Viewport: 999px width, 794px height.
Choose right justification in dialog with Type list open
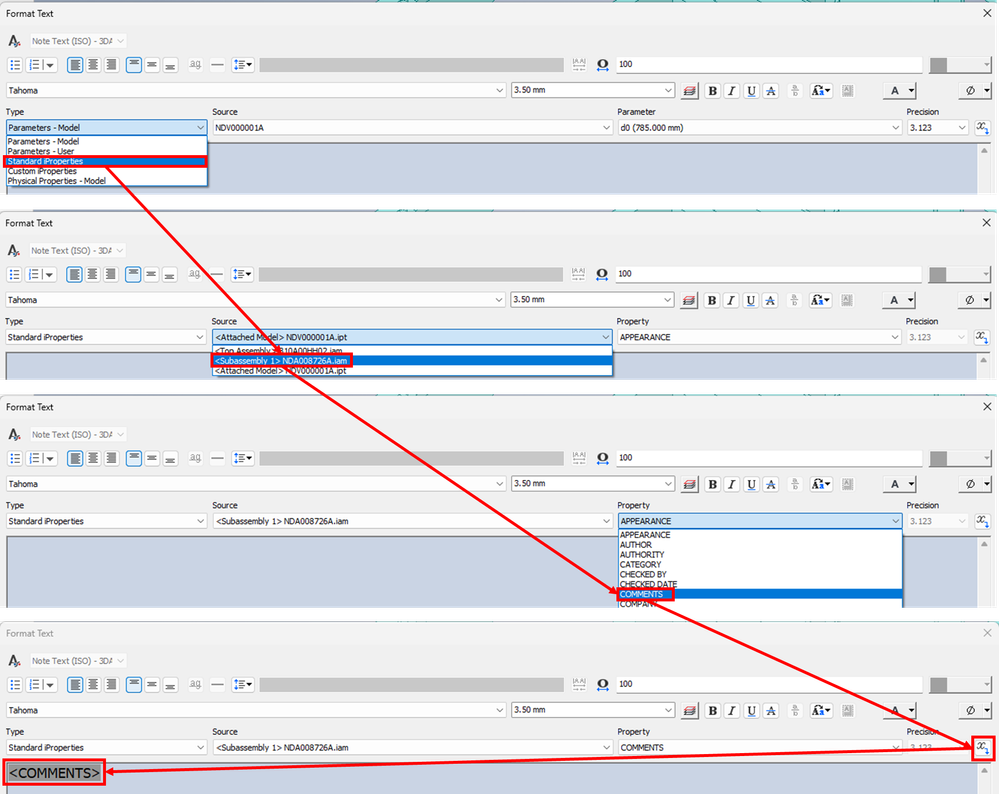[x=112, y=64]
